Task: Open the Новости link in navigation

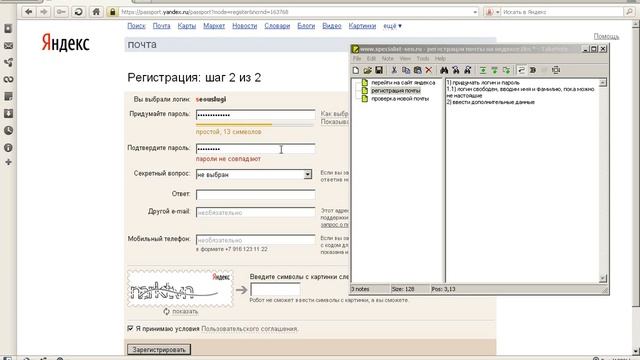Action: (244, 26)
